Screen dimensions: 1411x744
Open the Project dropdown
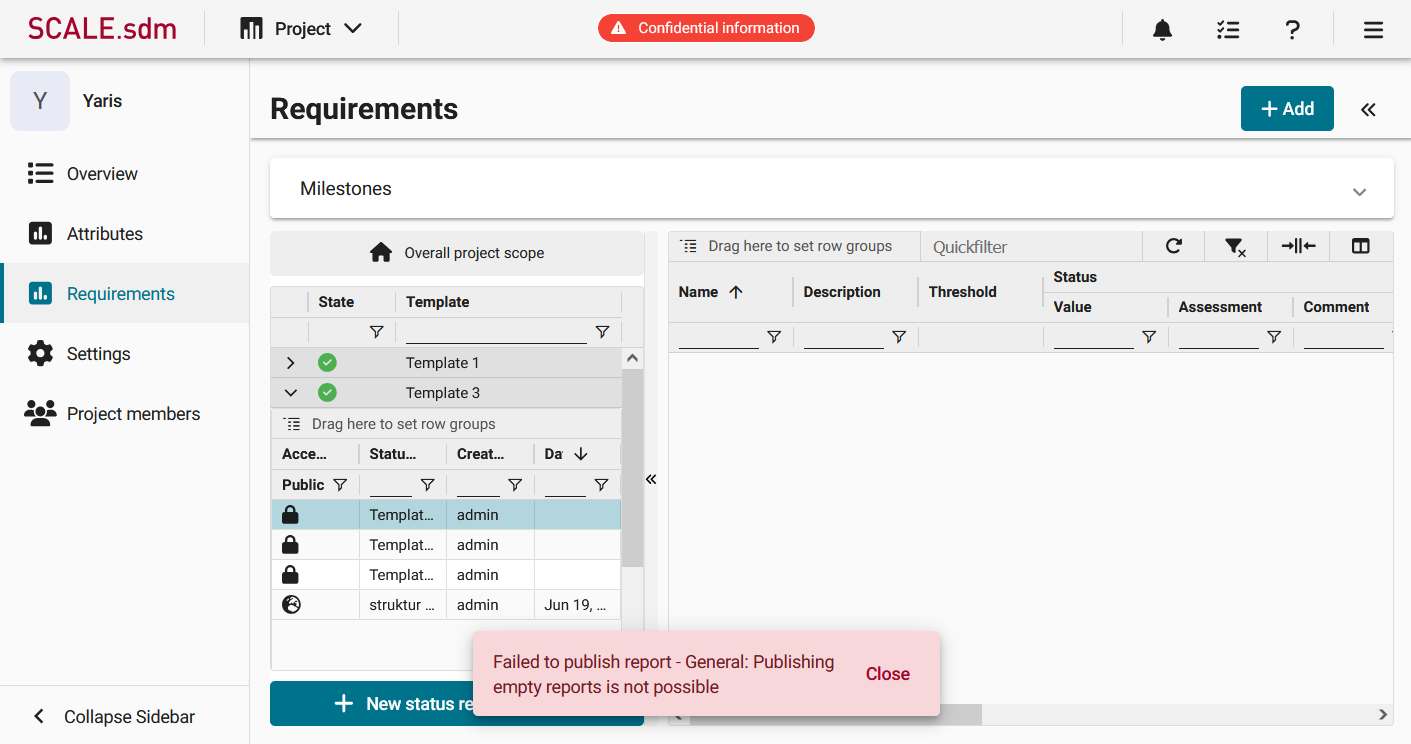coord(301,29)
